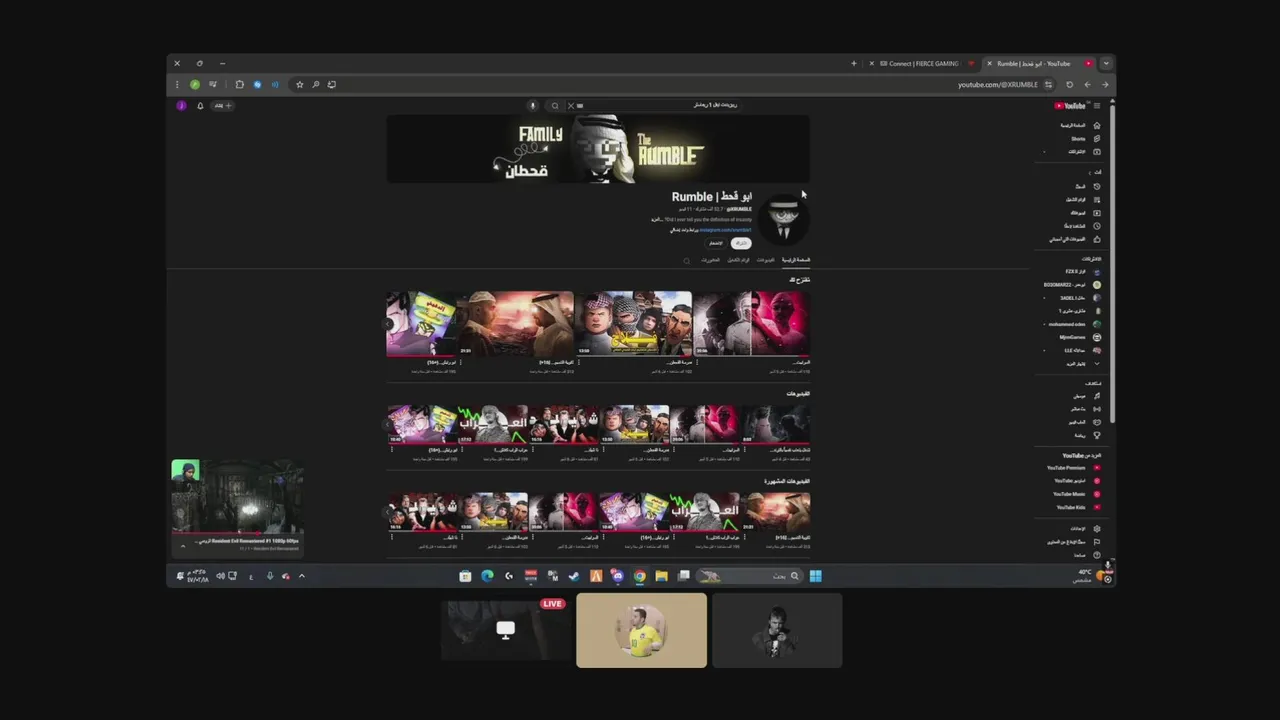Clear the YouTube search box
Viewport: 1280px width, 720px height.
[571, 105]
